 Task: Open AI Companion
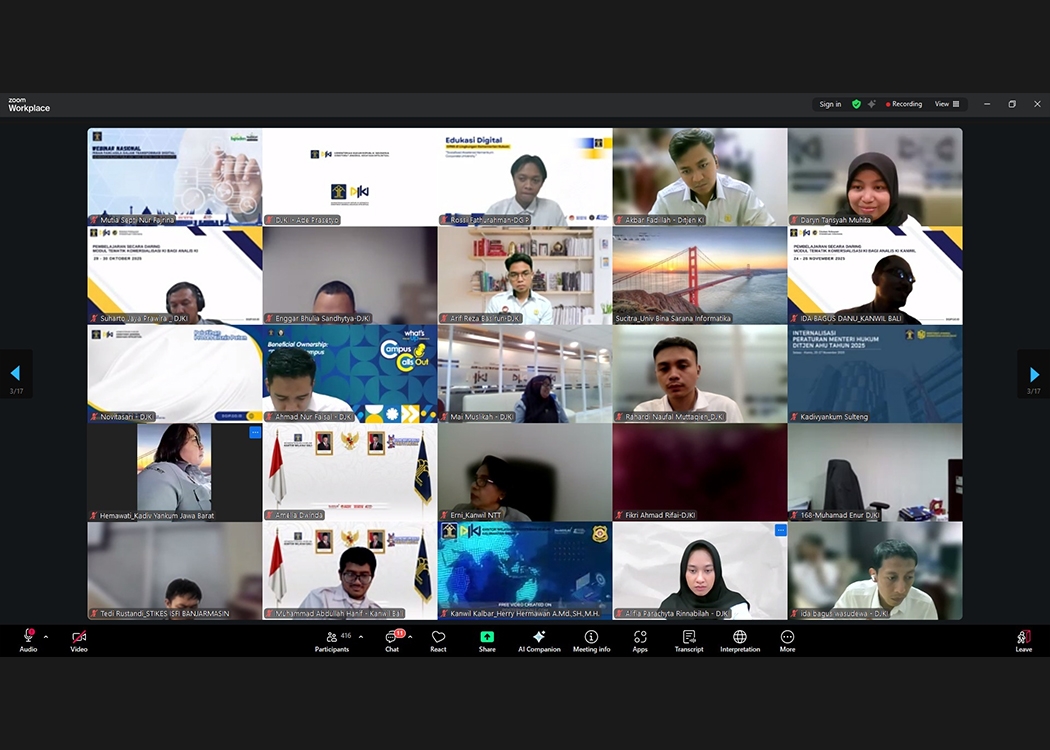(539, 640)
